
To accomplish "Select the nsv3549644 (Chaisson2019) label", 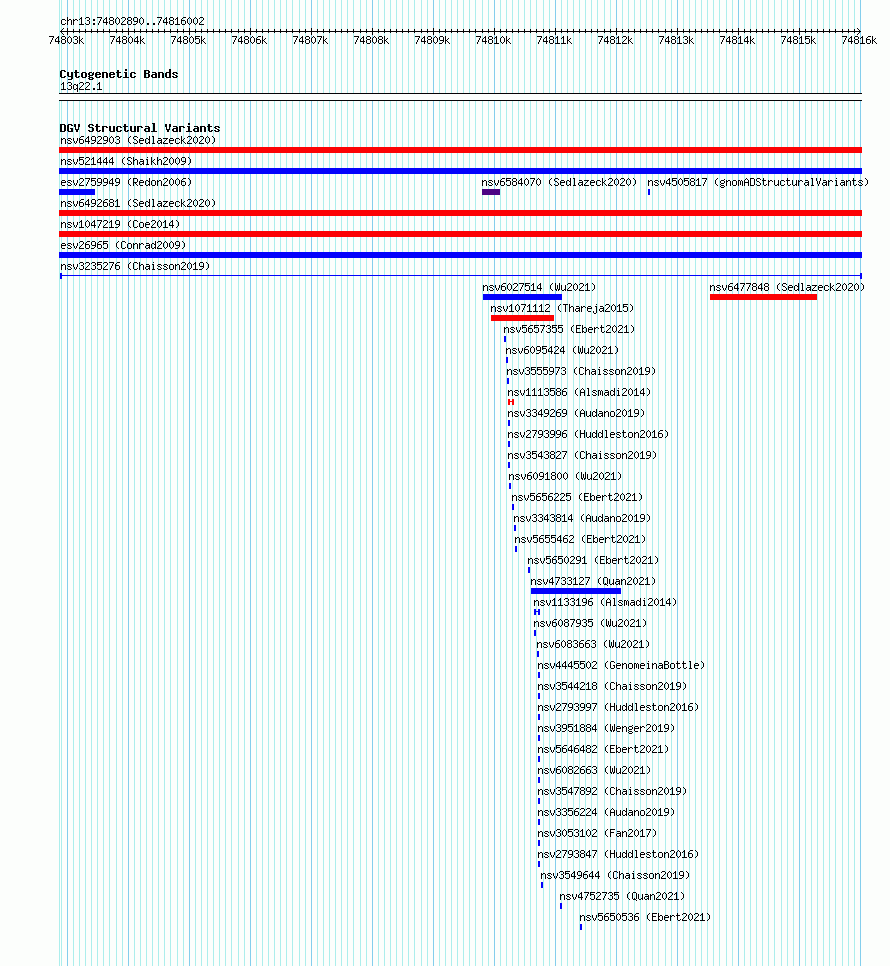I will tap(615, 875).
